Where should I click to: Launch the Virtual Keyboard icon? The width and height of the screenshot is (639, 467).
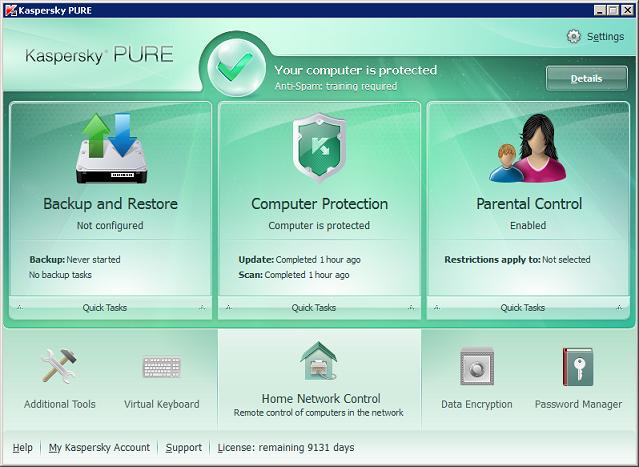click(x=162, y=367)
